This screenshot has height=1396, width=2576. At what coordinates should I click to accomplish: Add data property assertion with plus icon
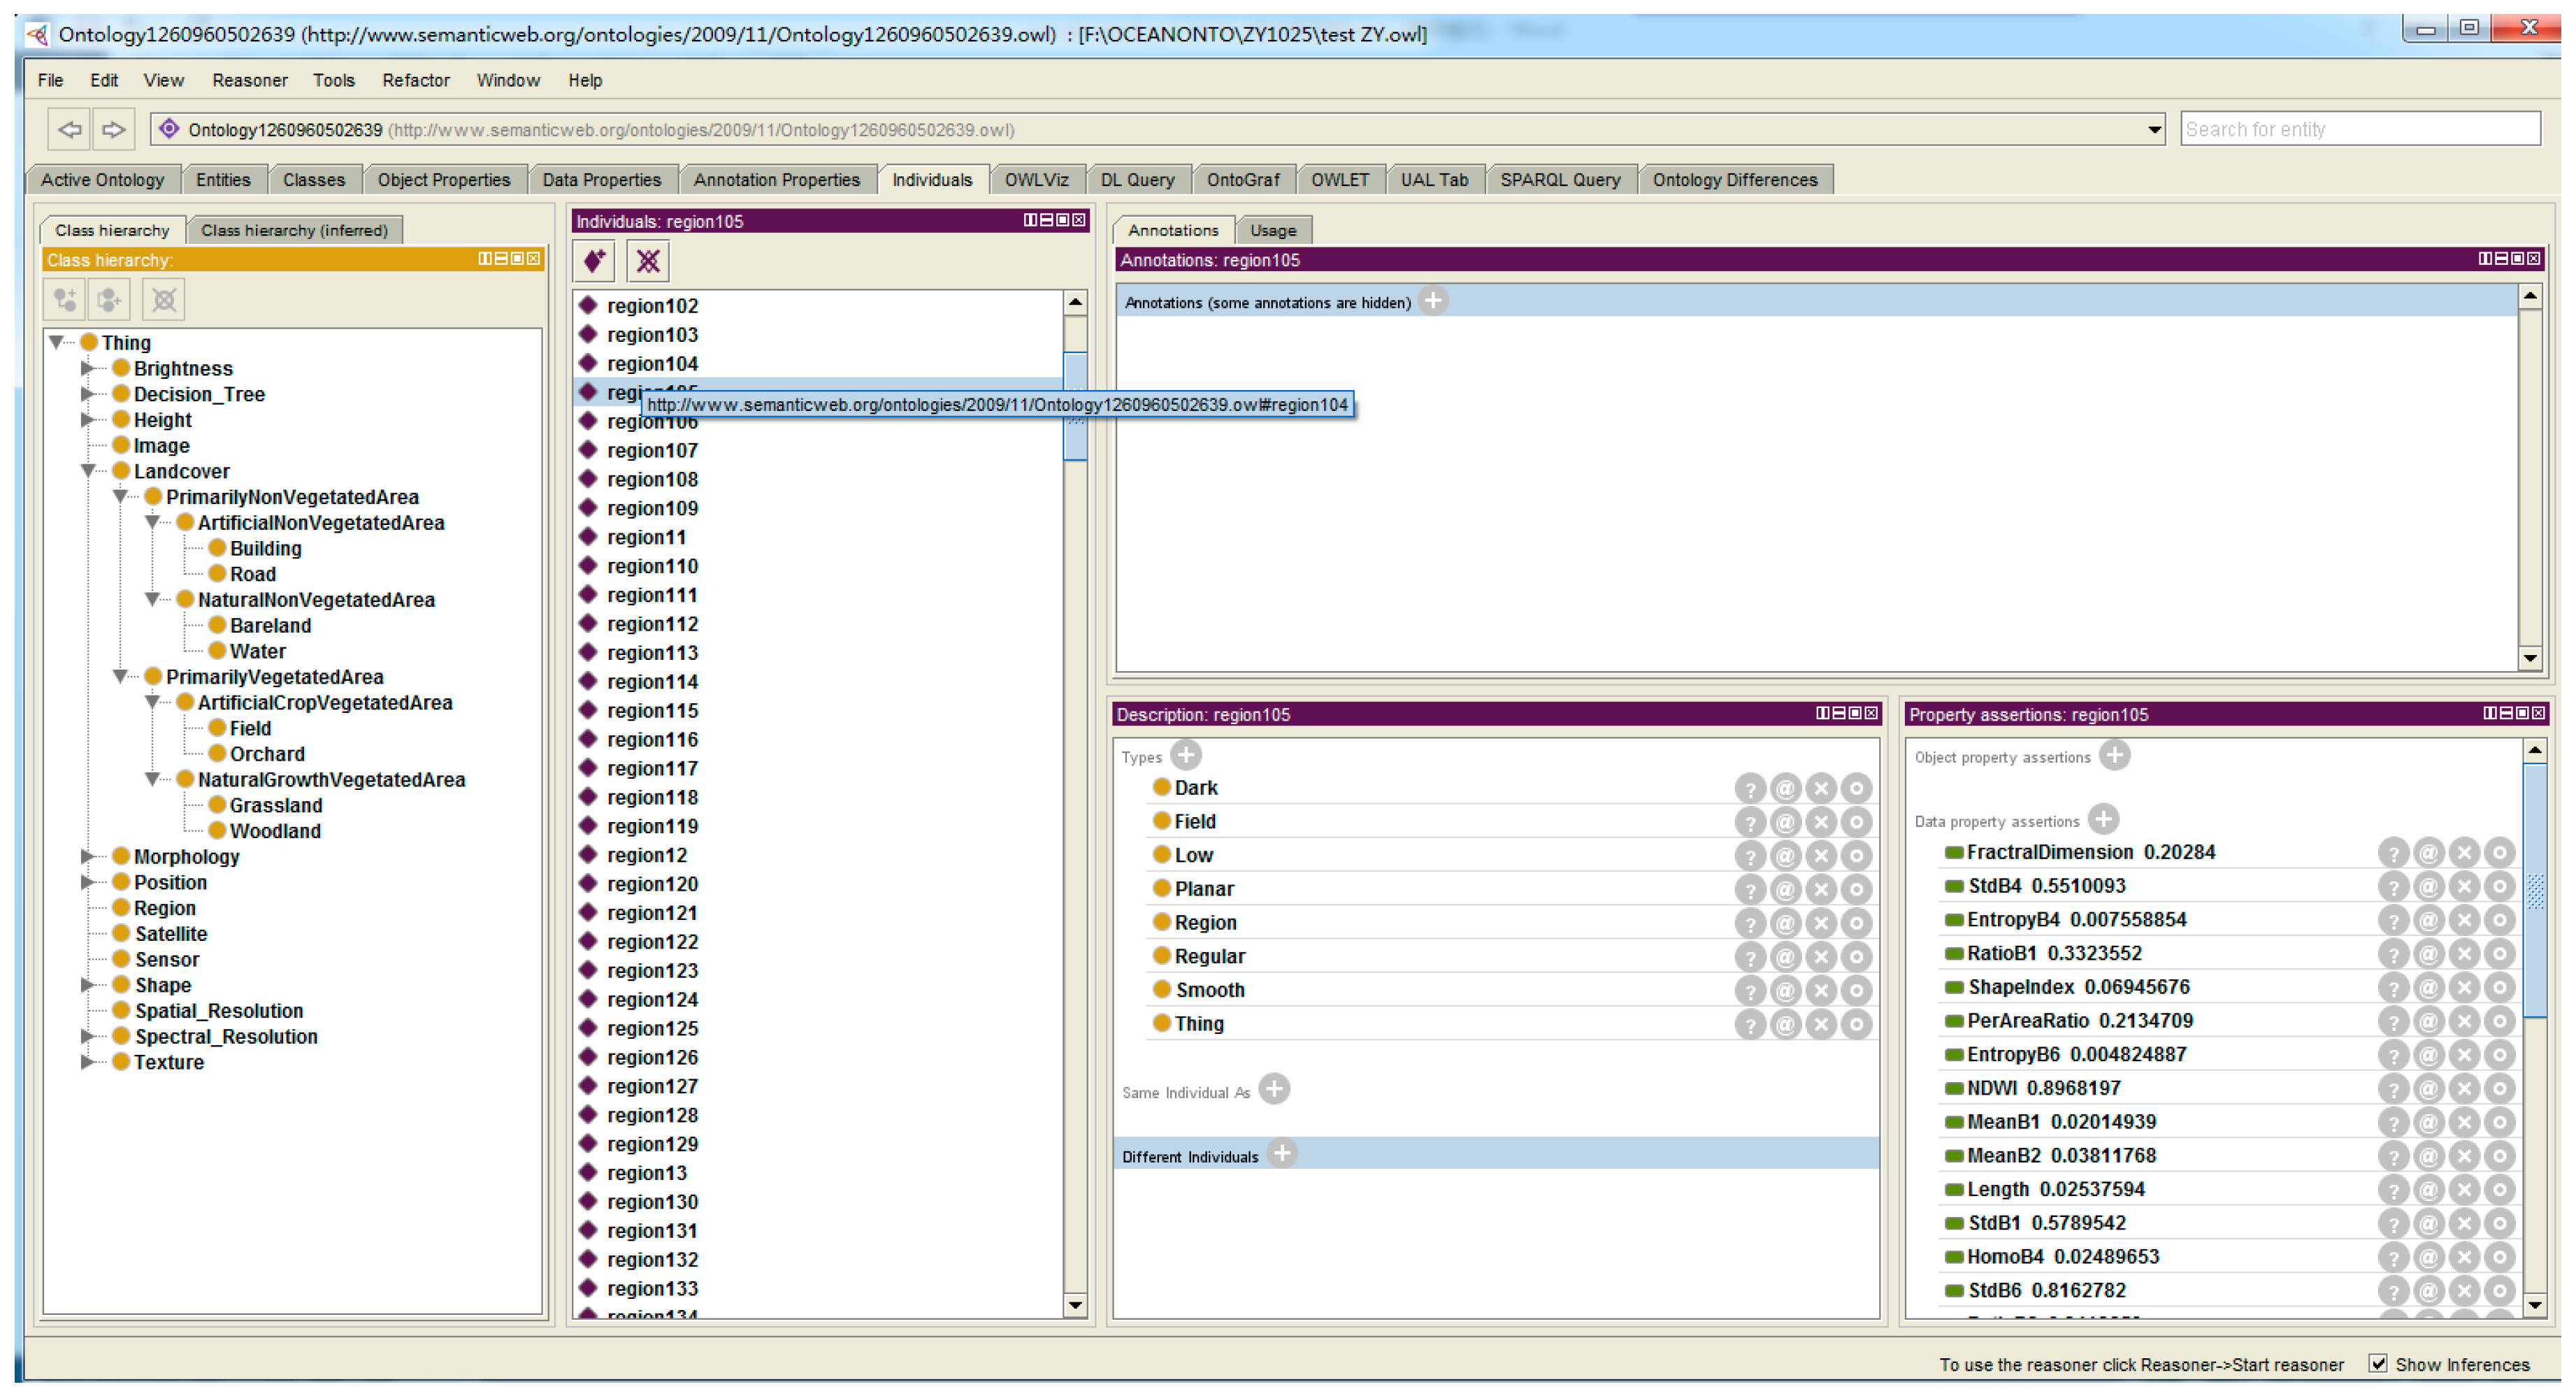2104,820
